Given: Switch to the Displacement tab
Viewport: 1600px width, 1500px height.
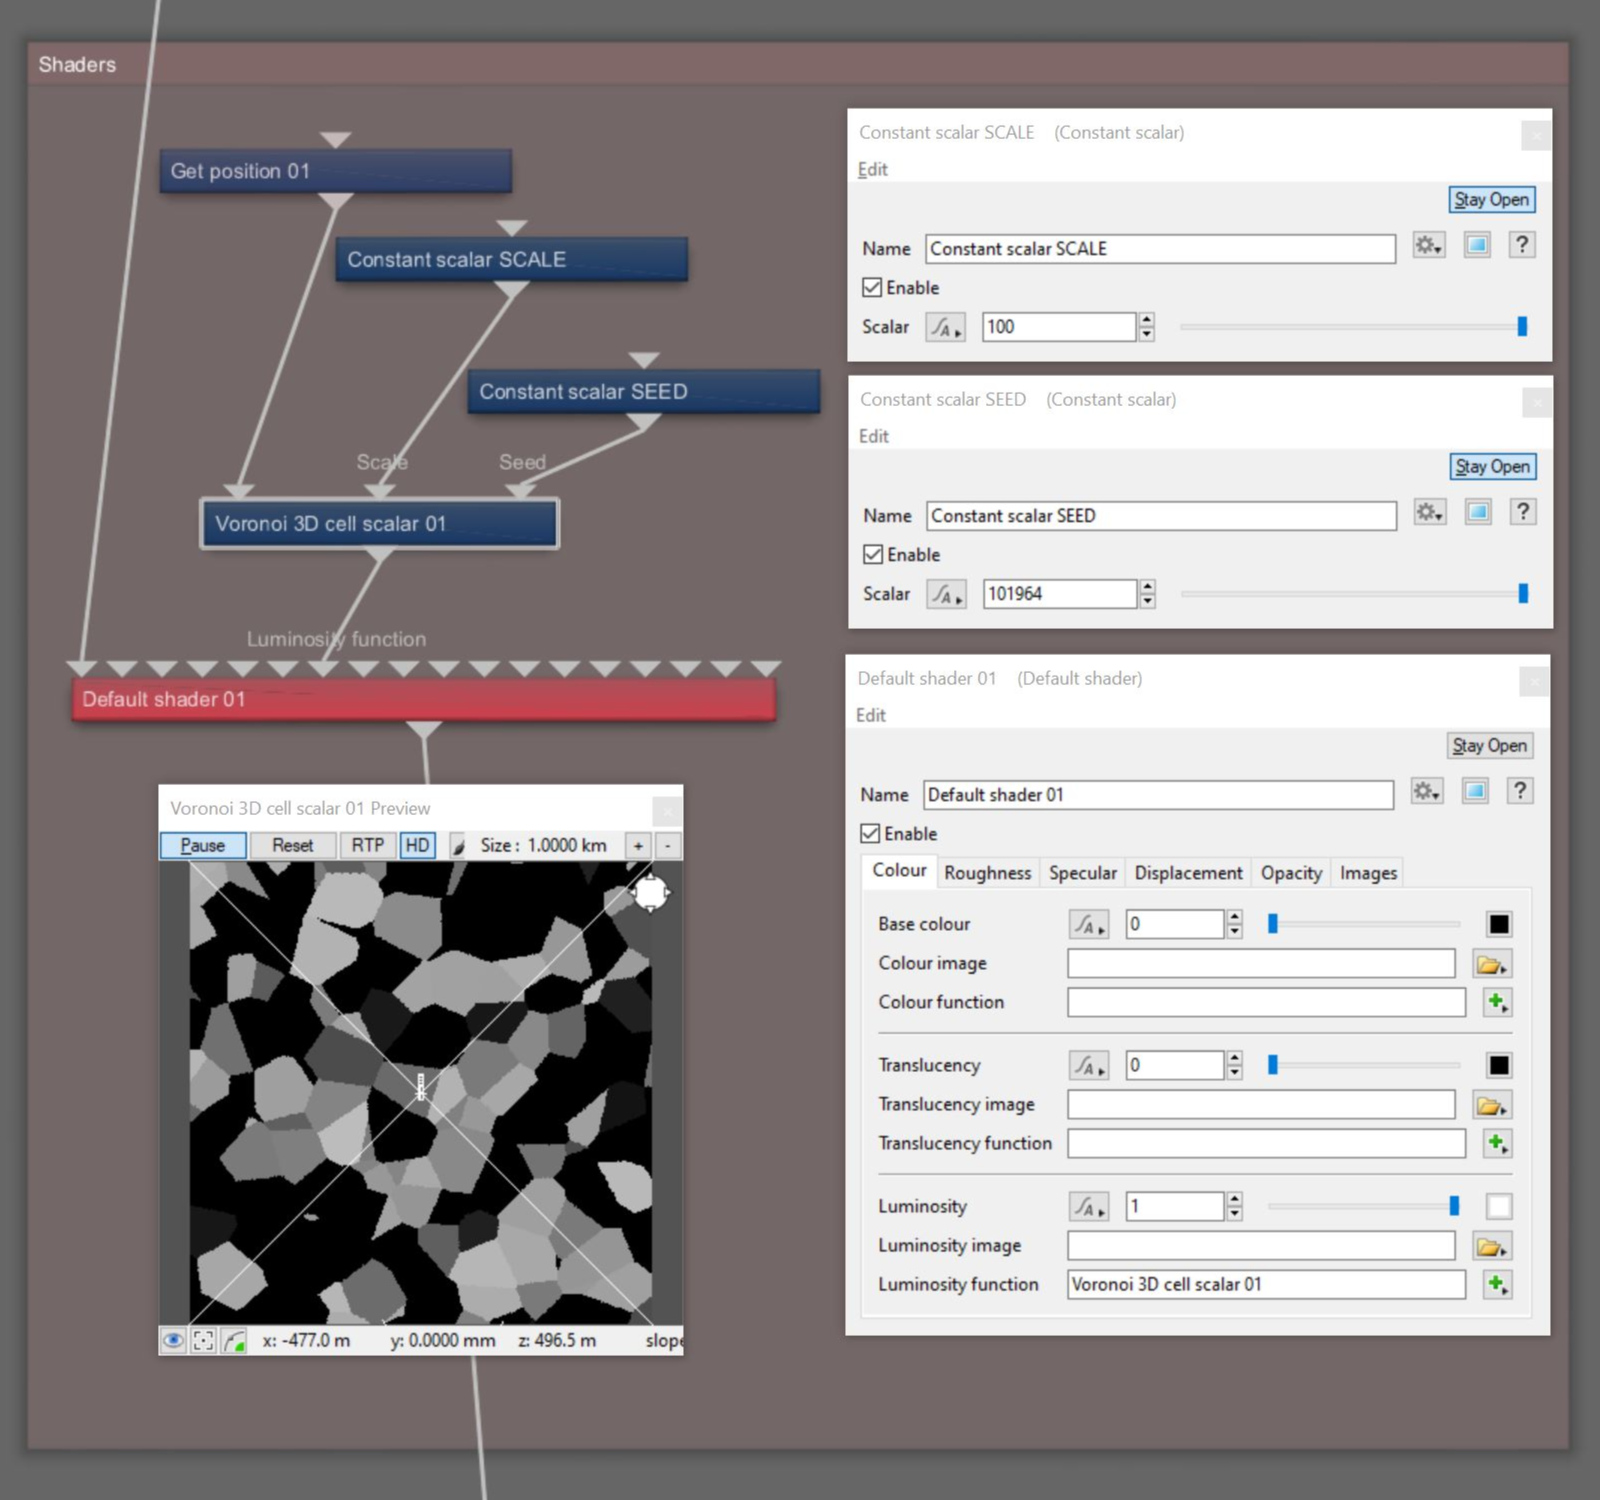Looking at the screenshot, I should coord(1188,873).
